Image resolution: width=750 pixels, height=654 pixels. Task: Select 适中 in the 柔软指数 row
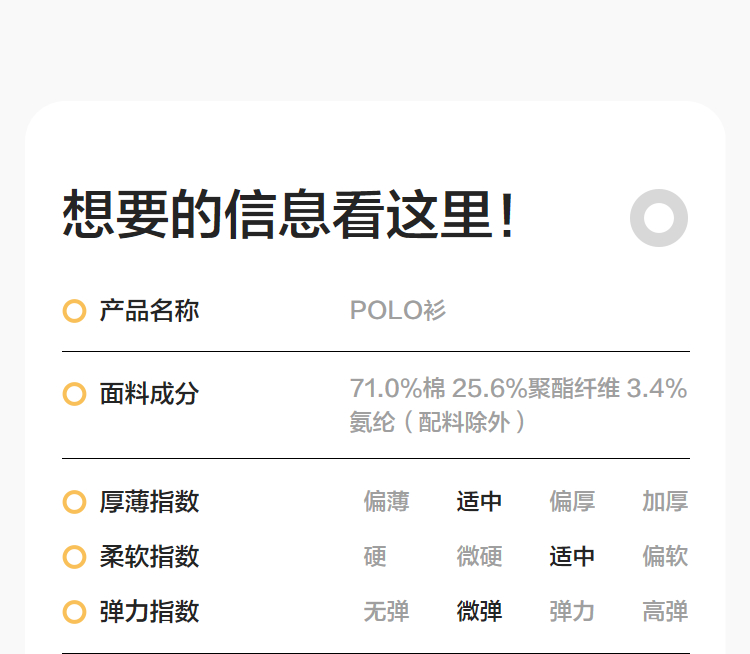(572, 557)
